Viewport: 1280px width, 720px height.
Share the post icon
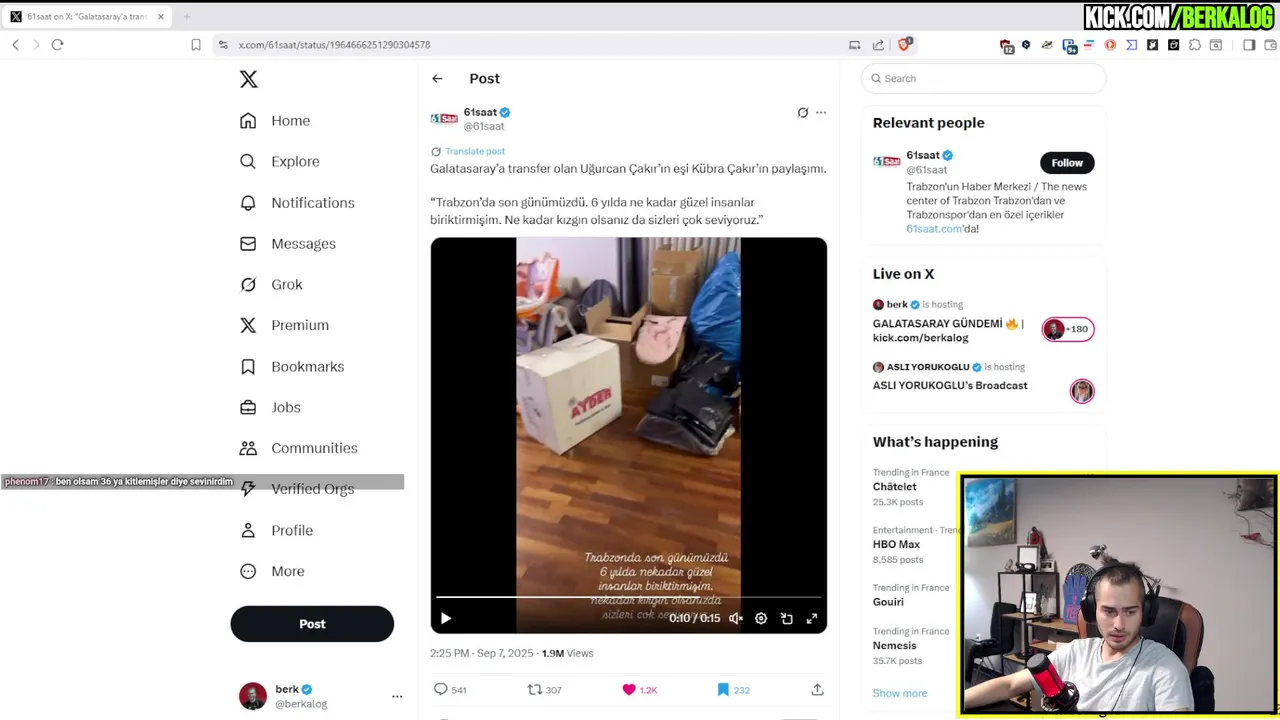tap(817, 690)
